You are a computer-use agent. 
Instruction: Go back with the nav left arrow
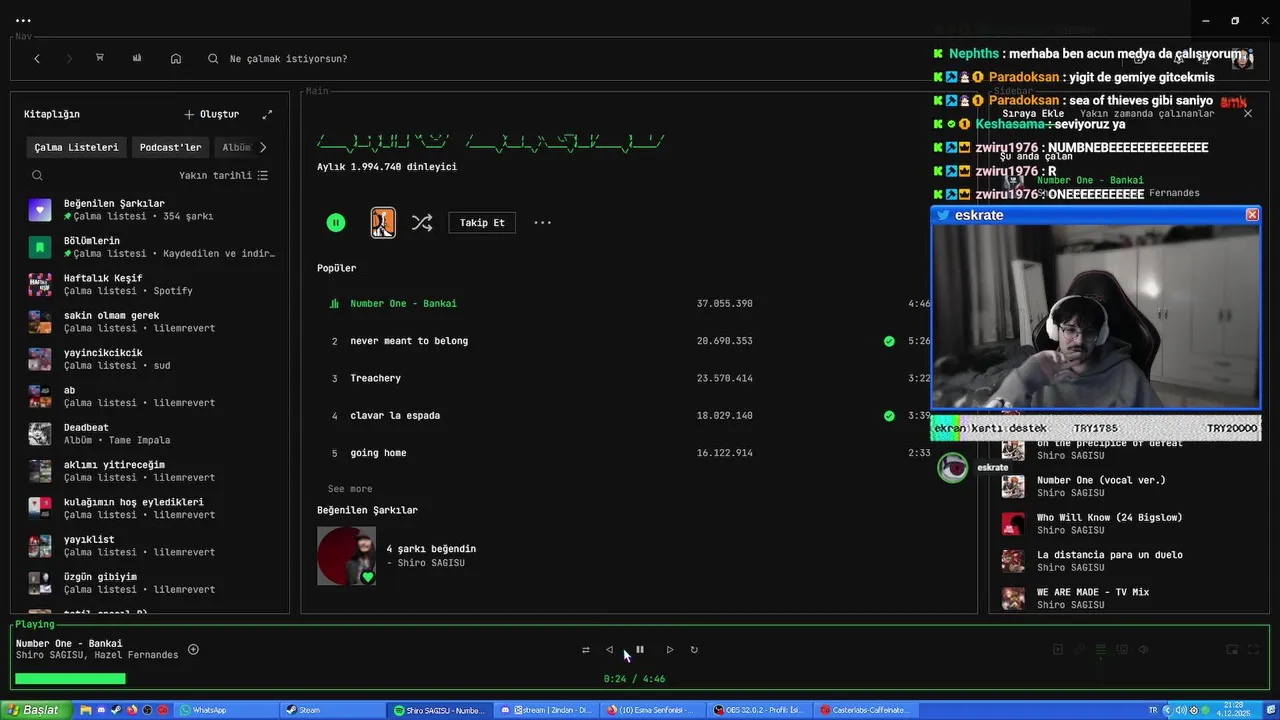(37, 59)
